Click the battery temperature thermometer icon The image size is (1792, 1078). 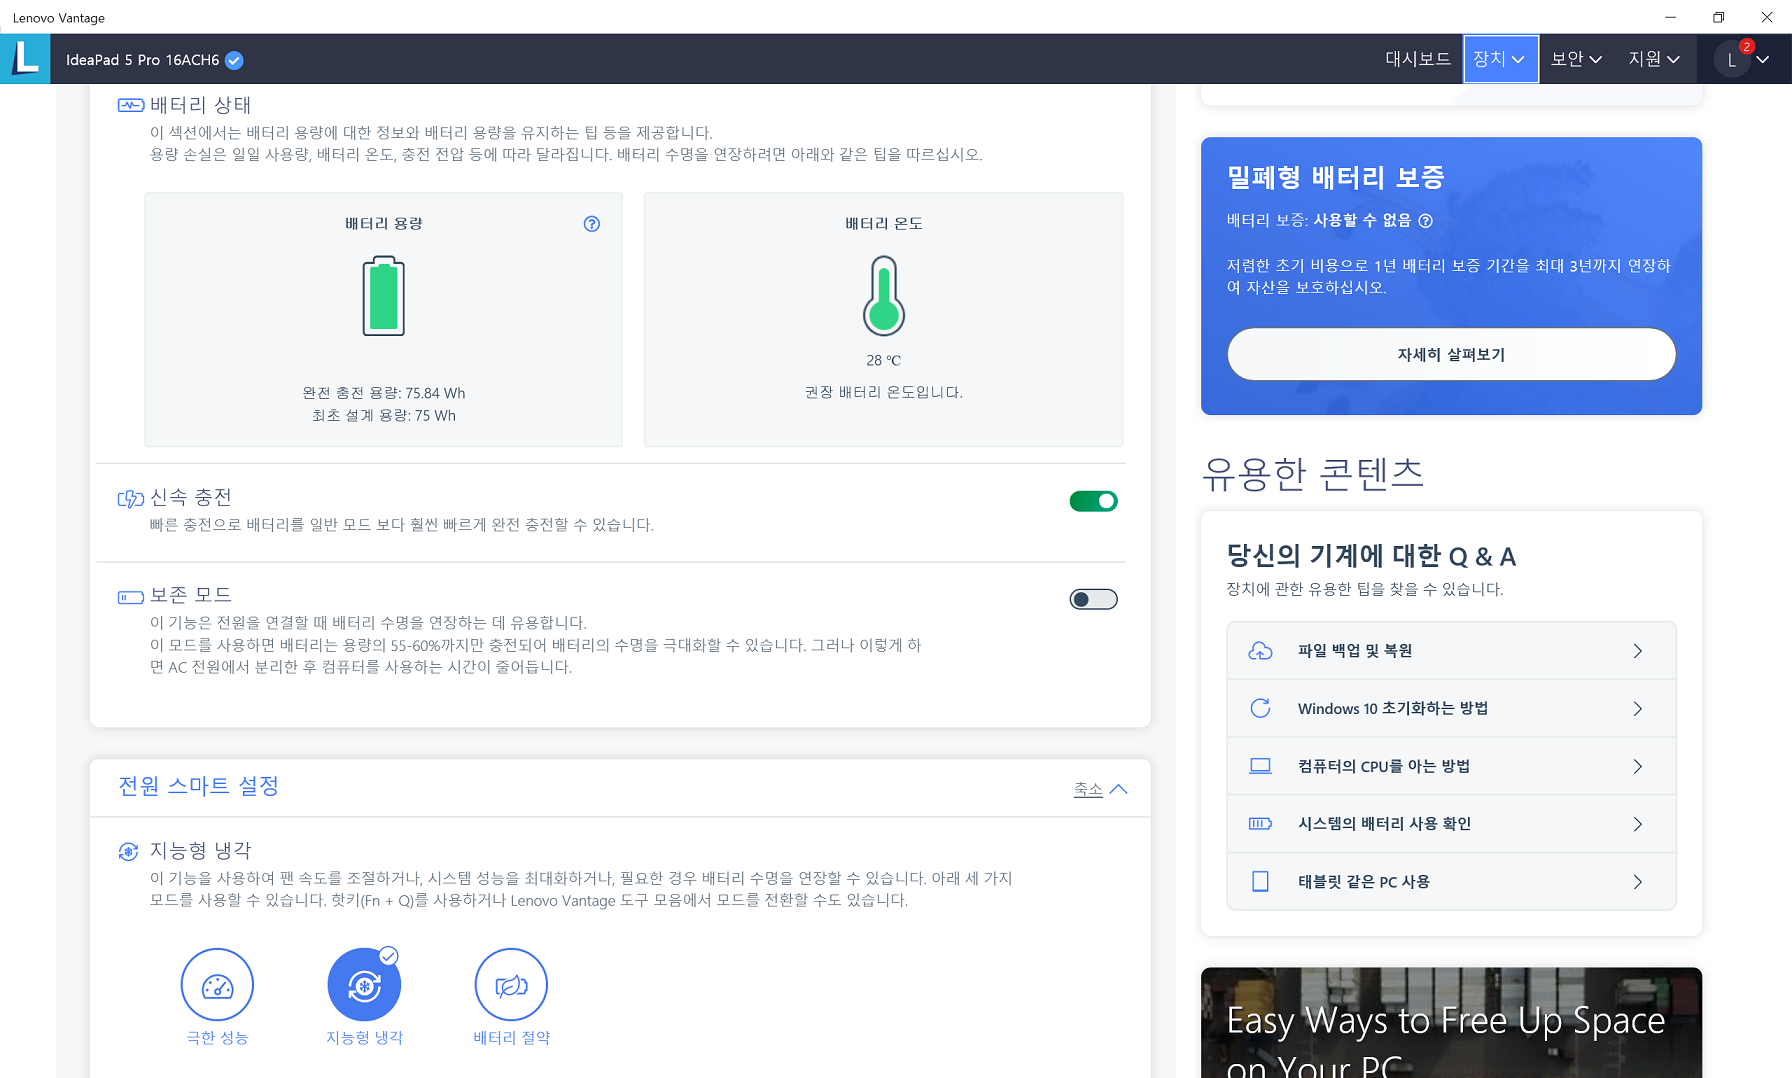point(884,296)
